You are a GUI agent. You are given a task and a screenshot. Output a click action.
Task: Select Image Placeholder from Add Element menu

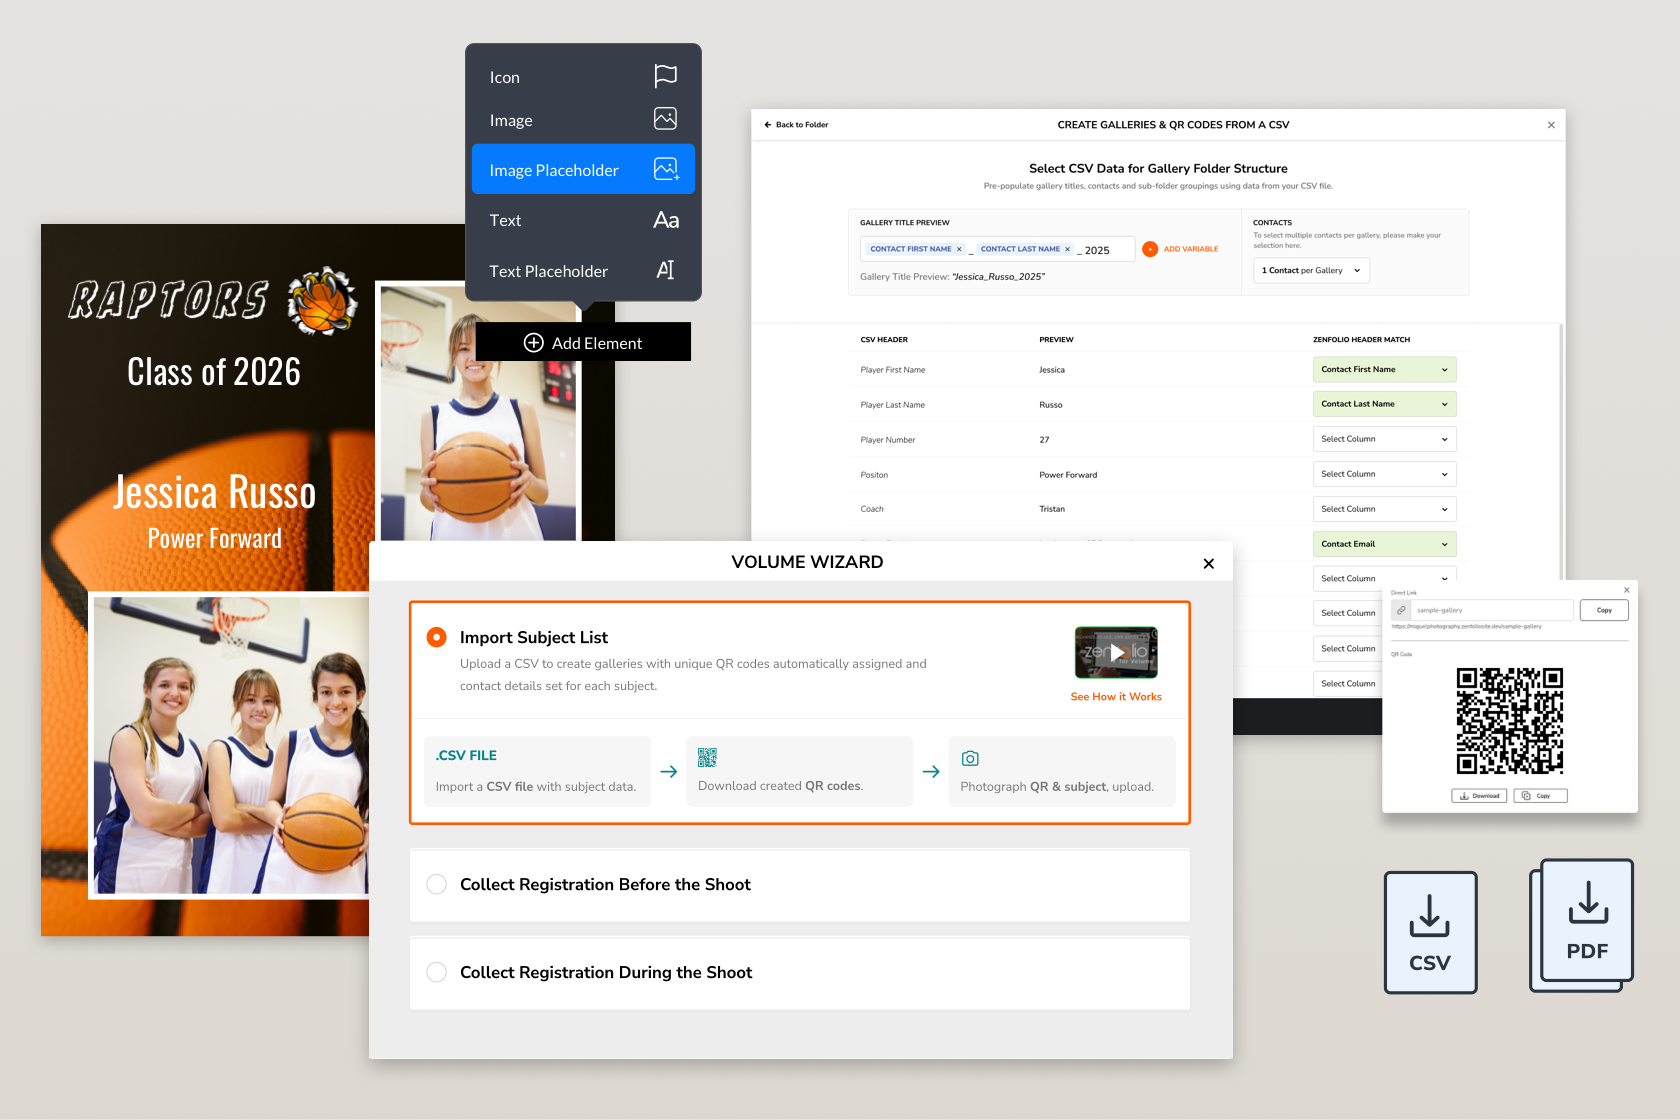(554, 170)
